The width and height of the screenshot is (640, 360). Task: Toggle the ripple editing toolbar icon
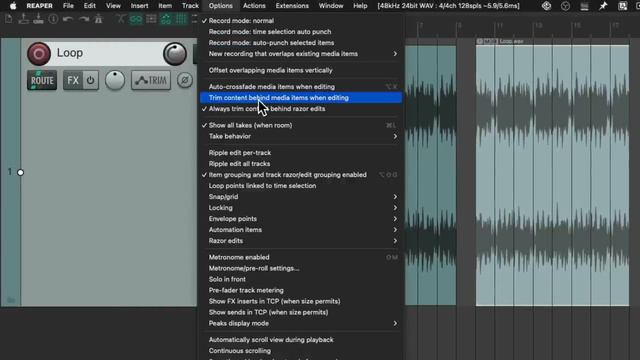[x=151, y=19]
